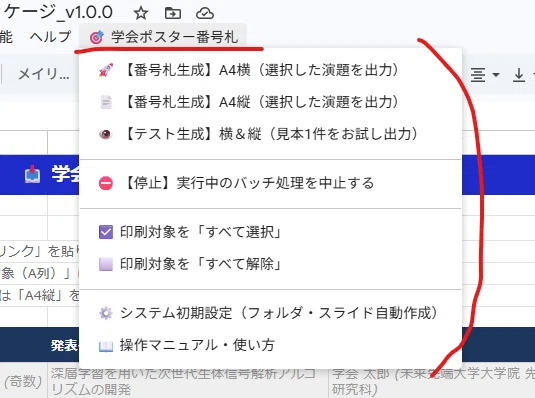Open the ヘルプ menu
535x398 pixels.
click(50, 37)
